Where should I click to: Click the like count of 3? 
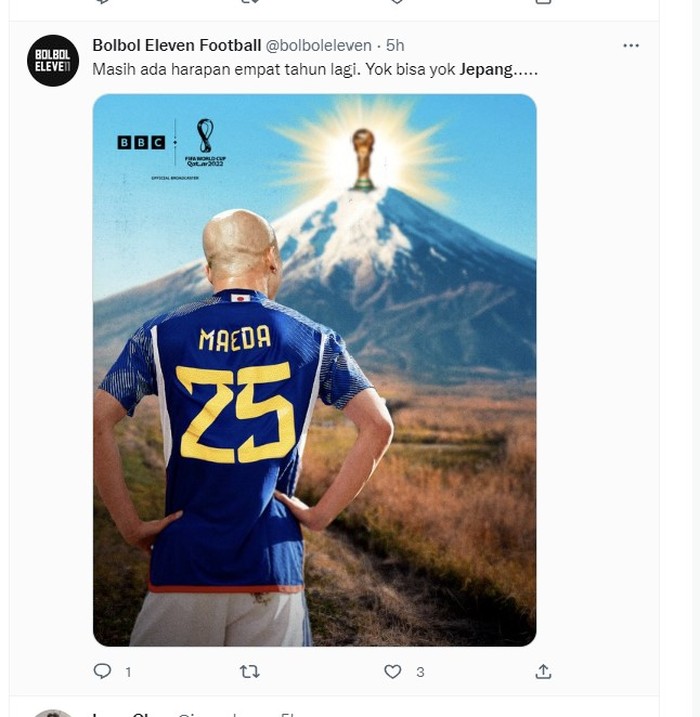click(420, 672)
